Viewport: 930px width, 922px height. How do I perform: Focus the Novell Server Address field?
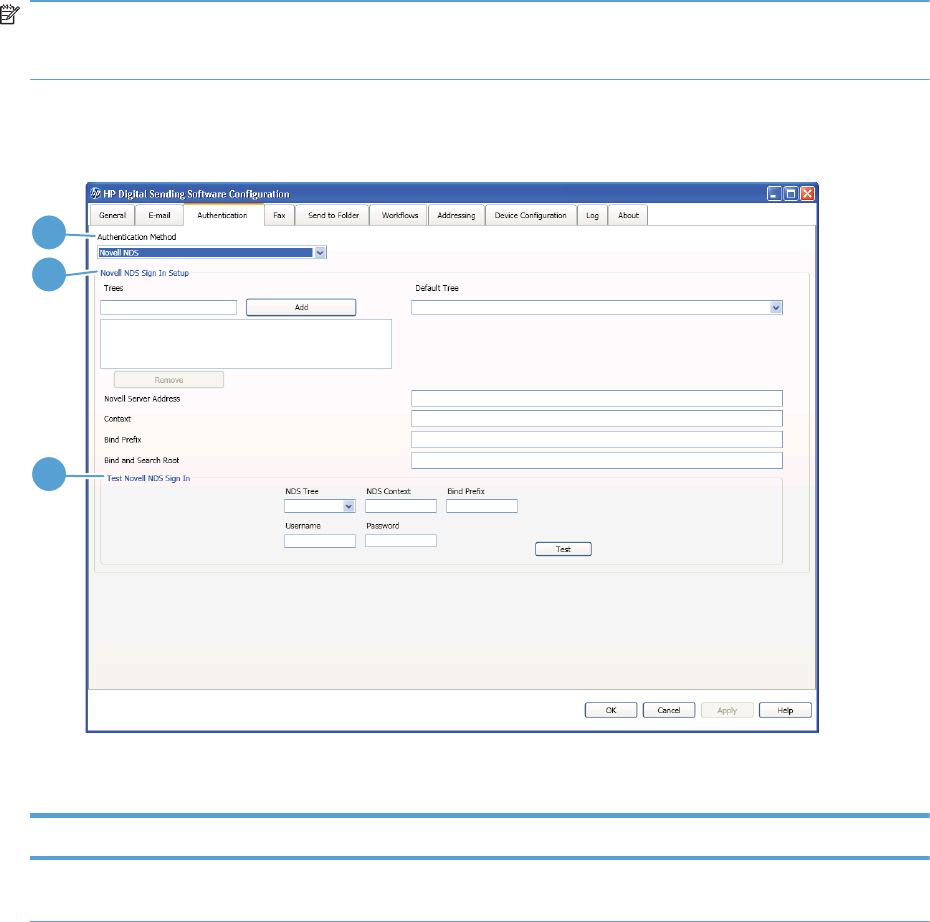click(597, 398)
